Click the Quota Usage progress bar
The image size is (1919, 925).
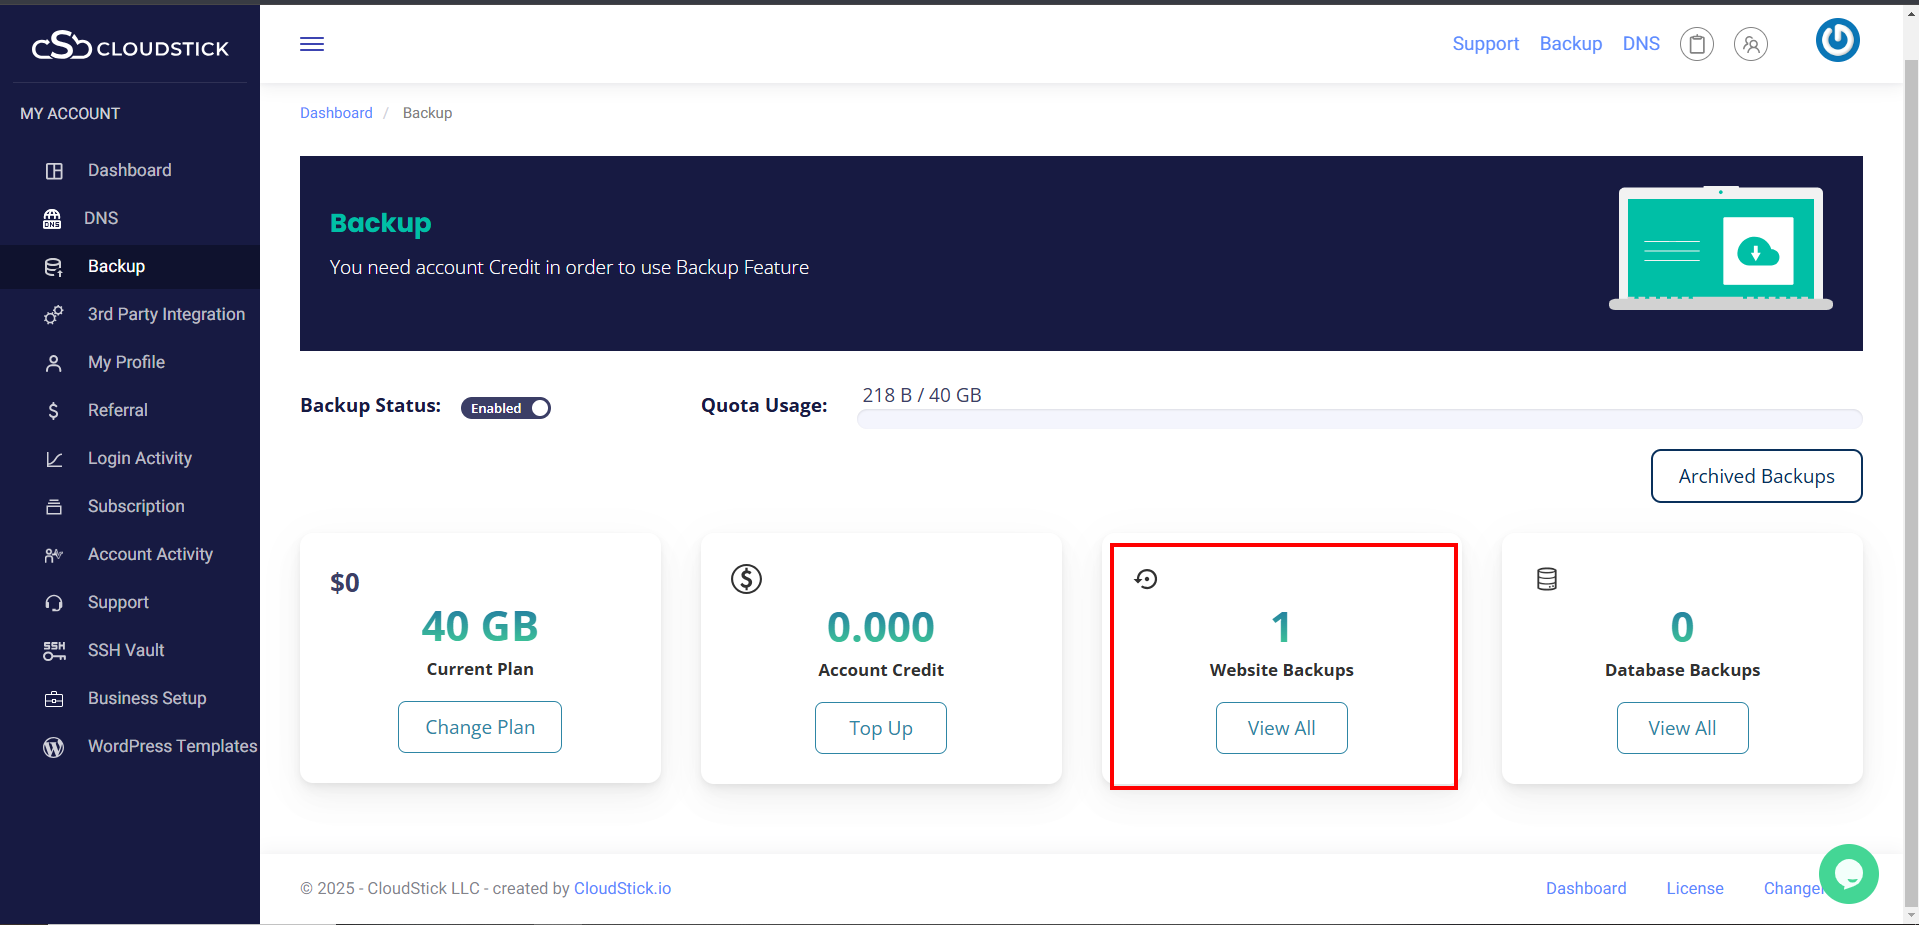1359,419
